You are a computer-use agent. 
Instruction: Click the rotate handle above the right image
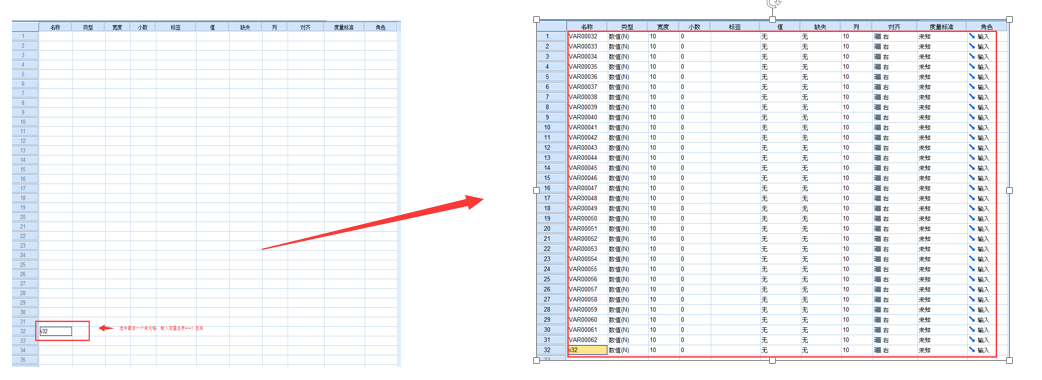pos(772,3)
